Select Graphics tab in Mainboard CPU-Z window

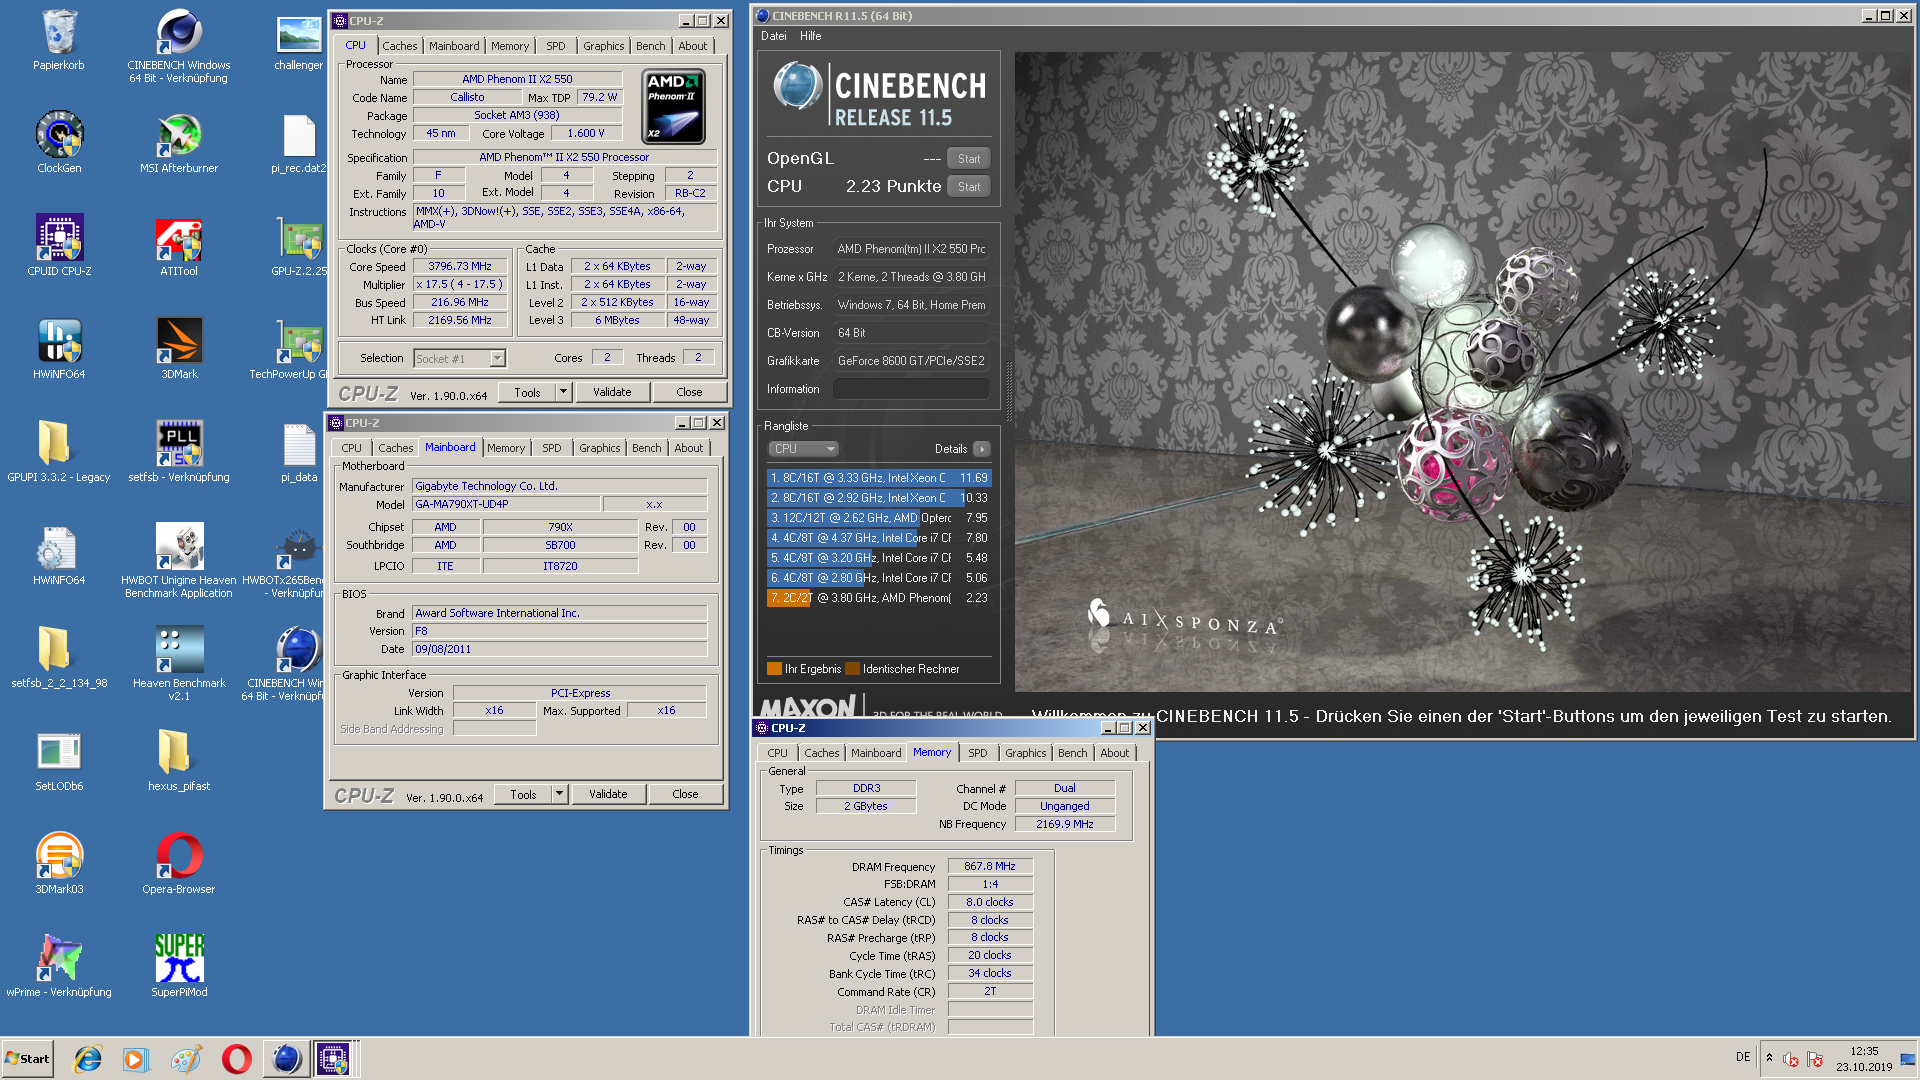[600, 448]
